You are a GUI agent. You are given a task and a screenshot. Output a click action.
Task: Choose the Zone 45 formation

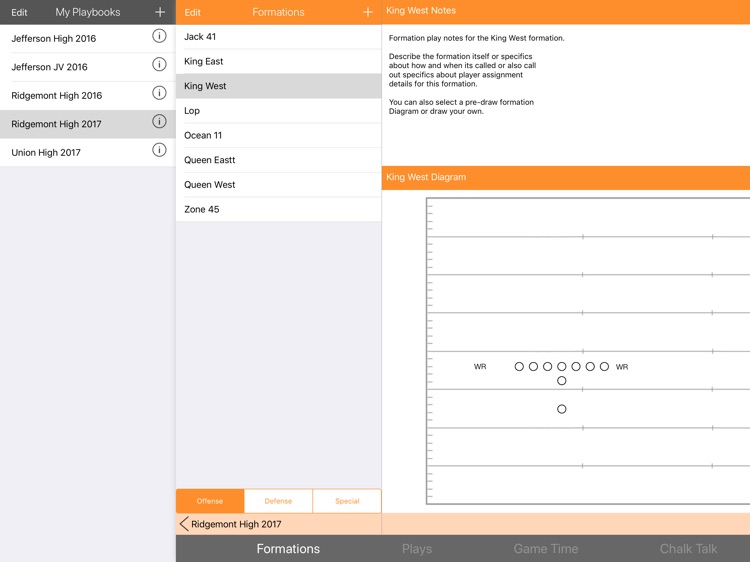click(x=278, y=209)
